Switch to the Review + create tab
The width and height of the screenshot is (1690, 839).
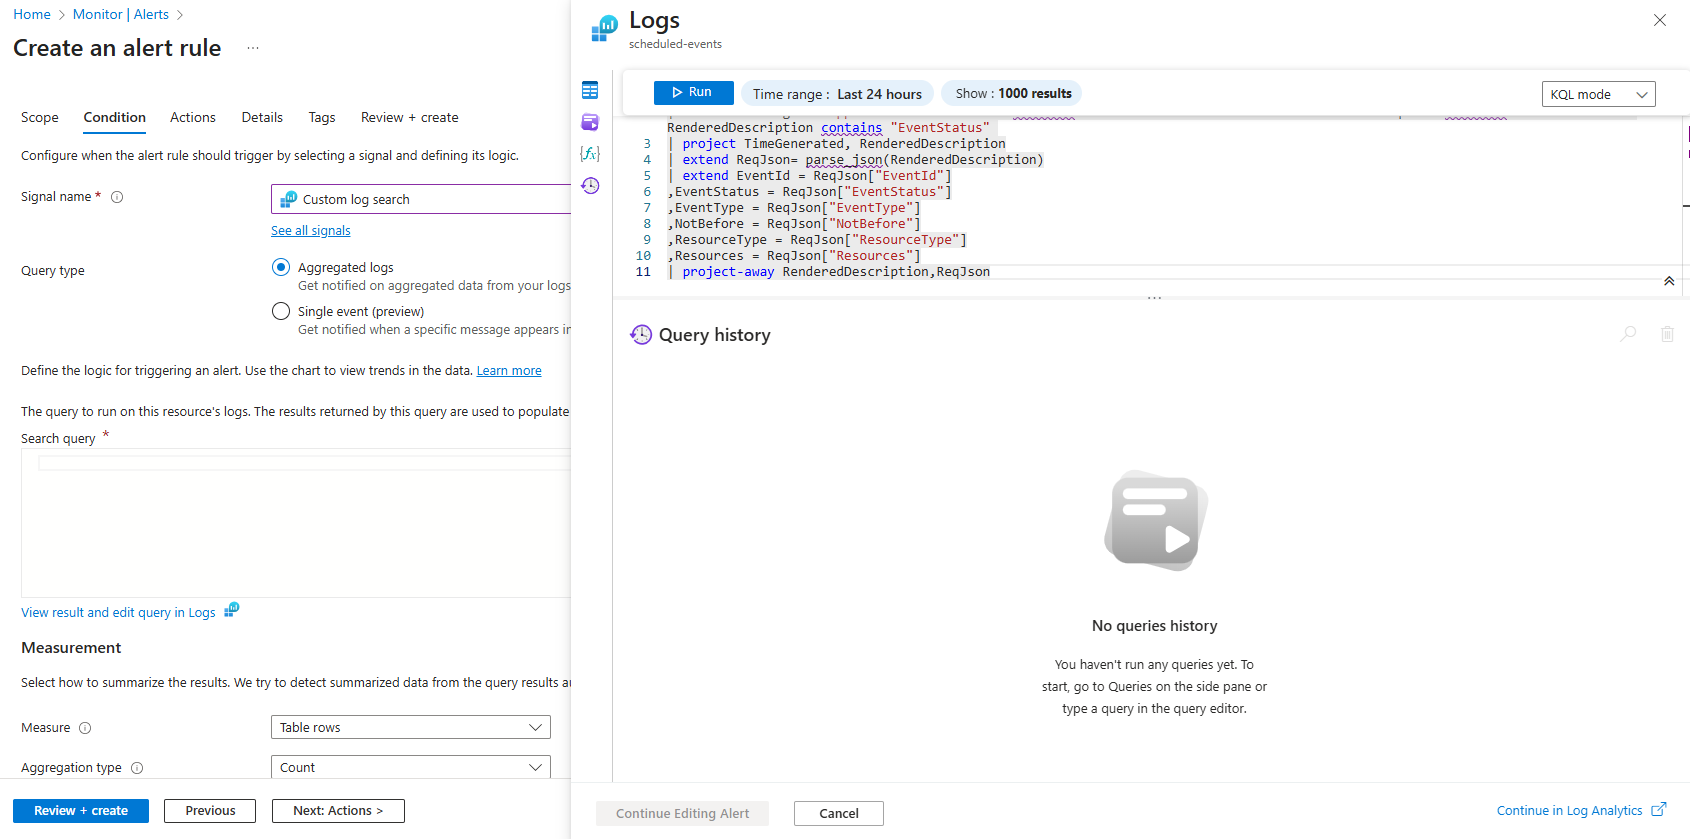410,117
